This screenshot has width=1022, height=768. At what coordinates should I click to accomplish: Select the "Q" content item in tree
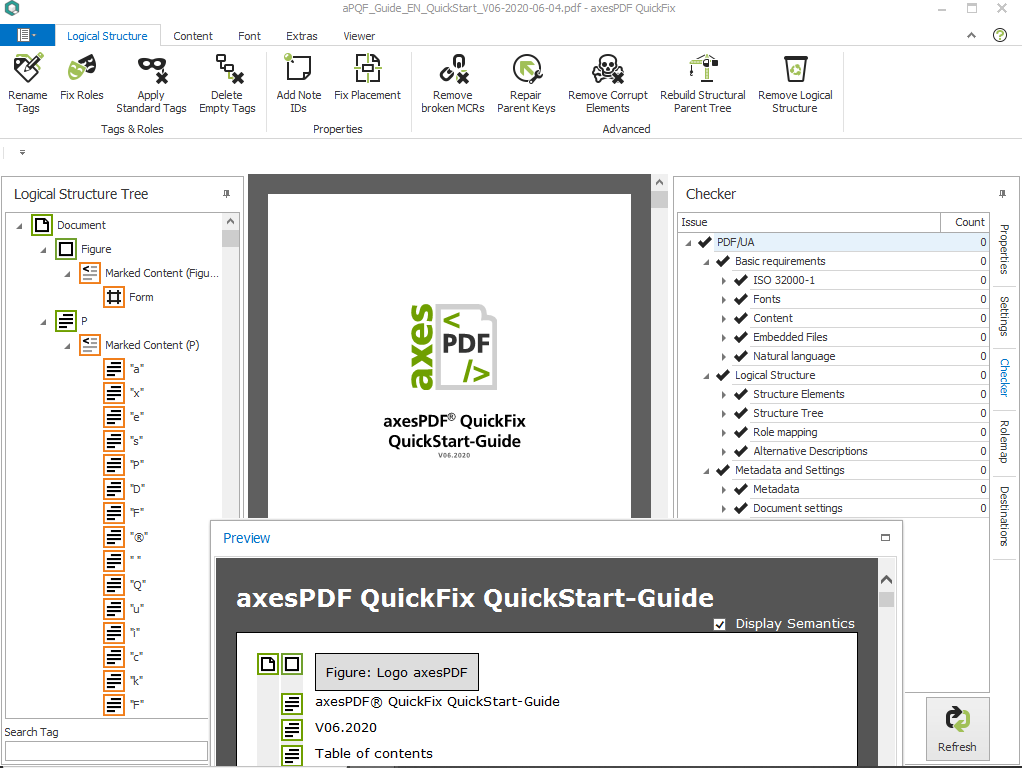[126, 585]
